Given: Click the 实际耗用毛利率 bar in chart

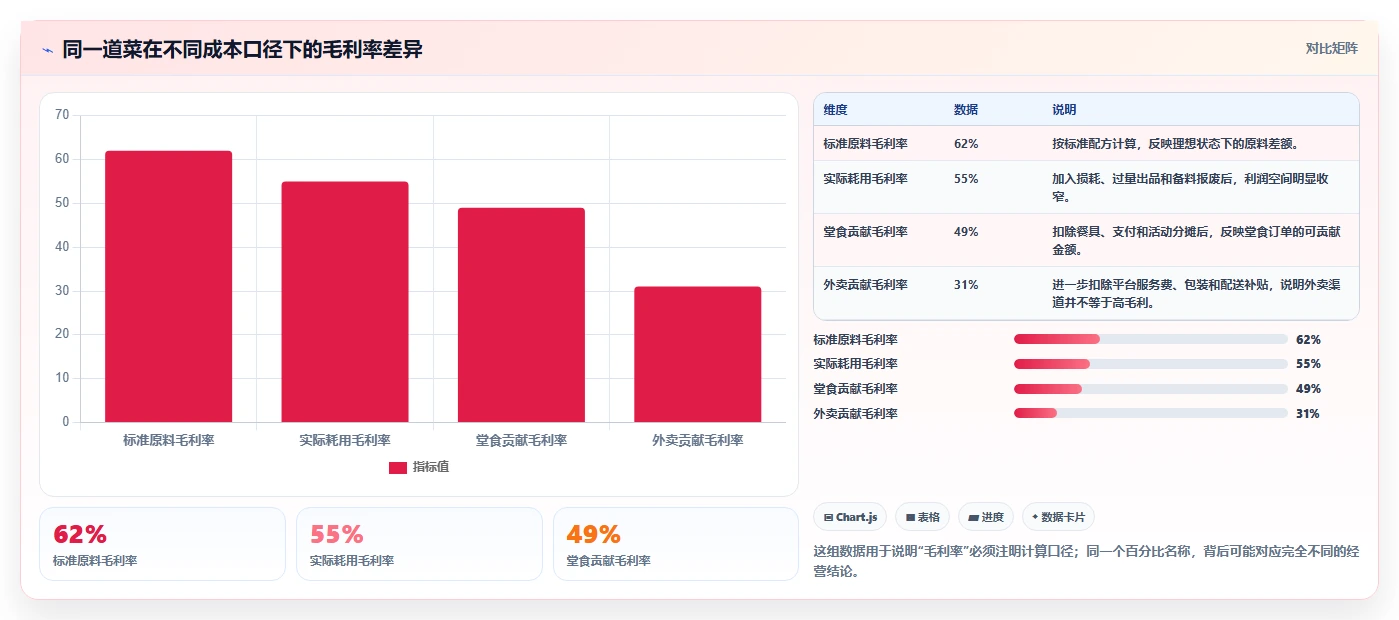Looking at the screenshot, I should click(x=345, y=302).
